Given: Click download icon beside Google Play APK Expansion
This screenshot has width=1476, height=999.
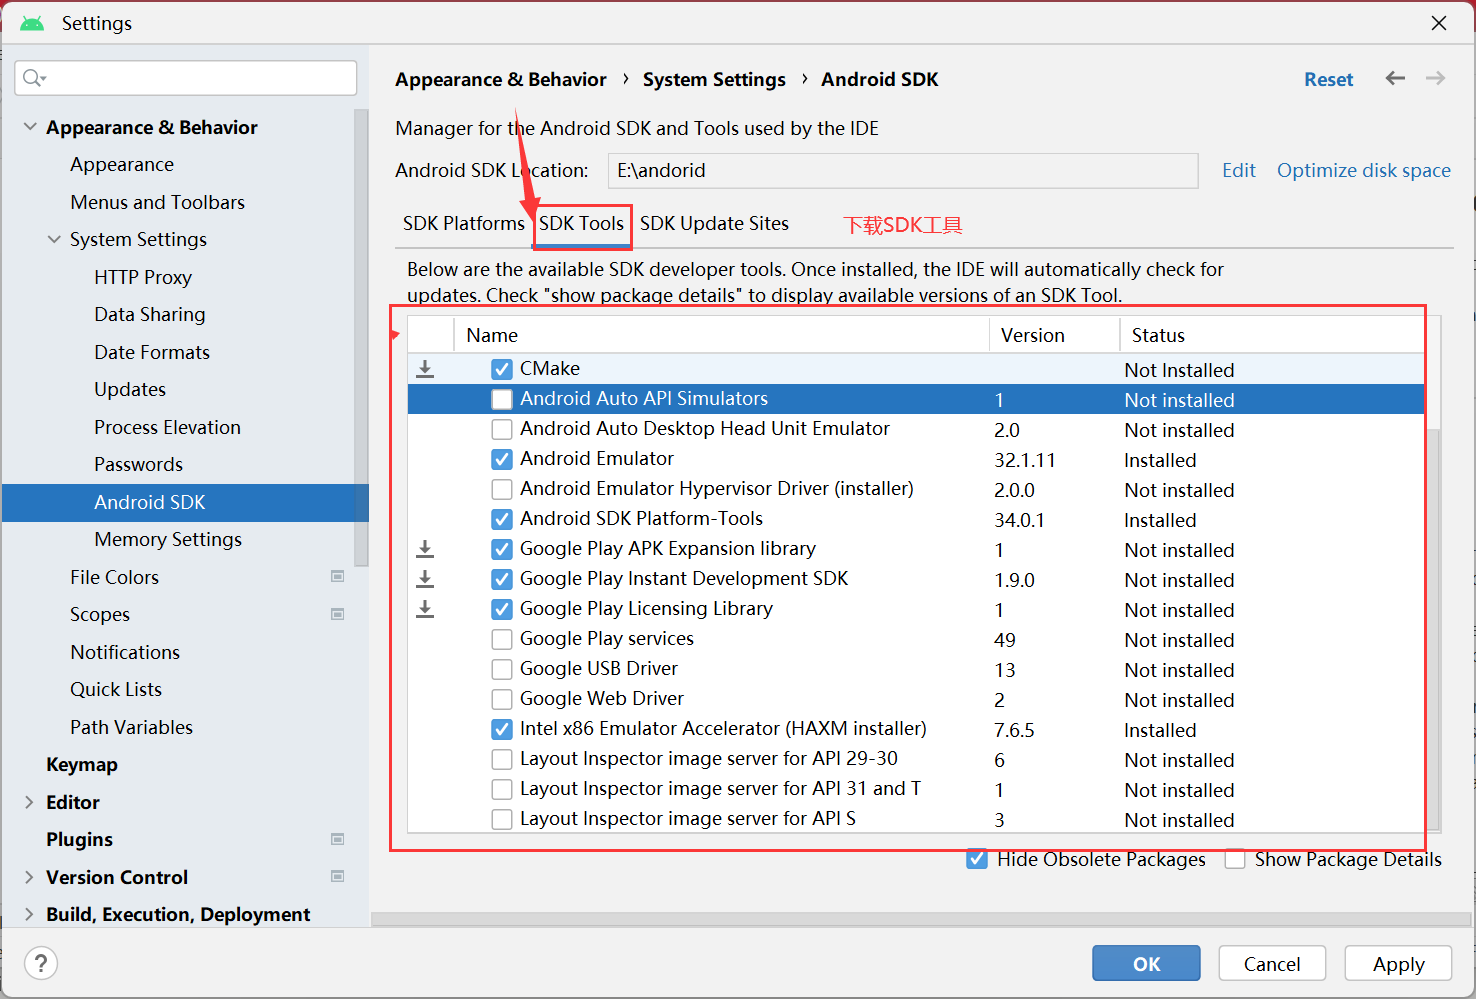Looking at the screenshot, I should coord(425,549).
